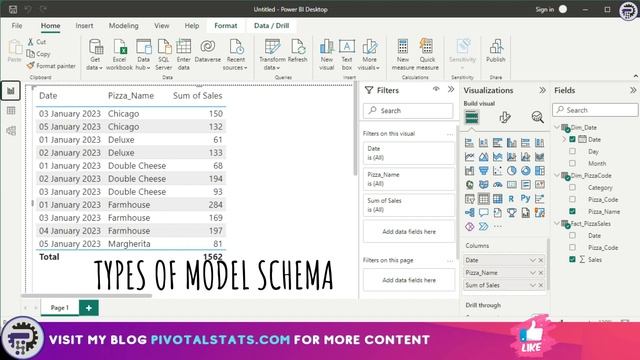This screenshot has width=640, height=360.
Task: Switch visual to Matrix
Action: click(x=498, y=199)
